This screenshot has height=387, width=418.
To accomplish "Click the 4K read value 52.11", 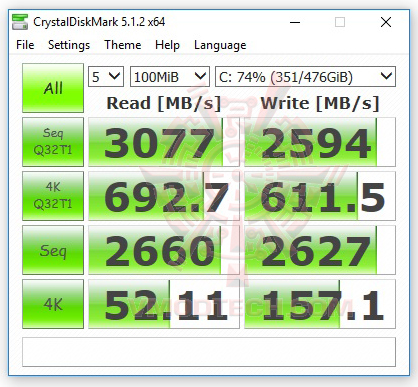I will click(164, 304).
